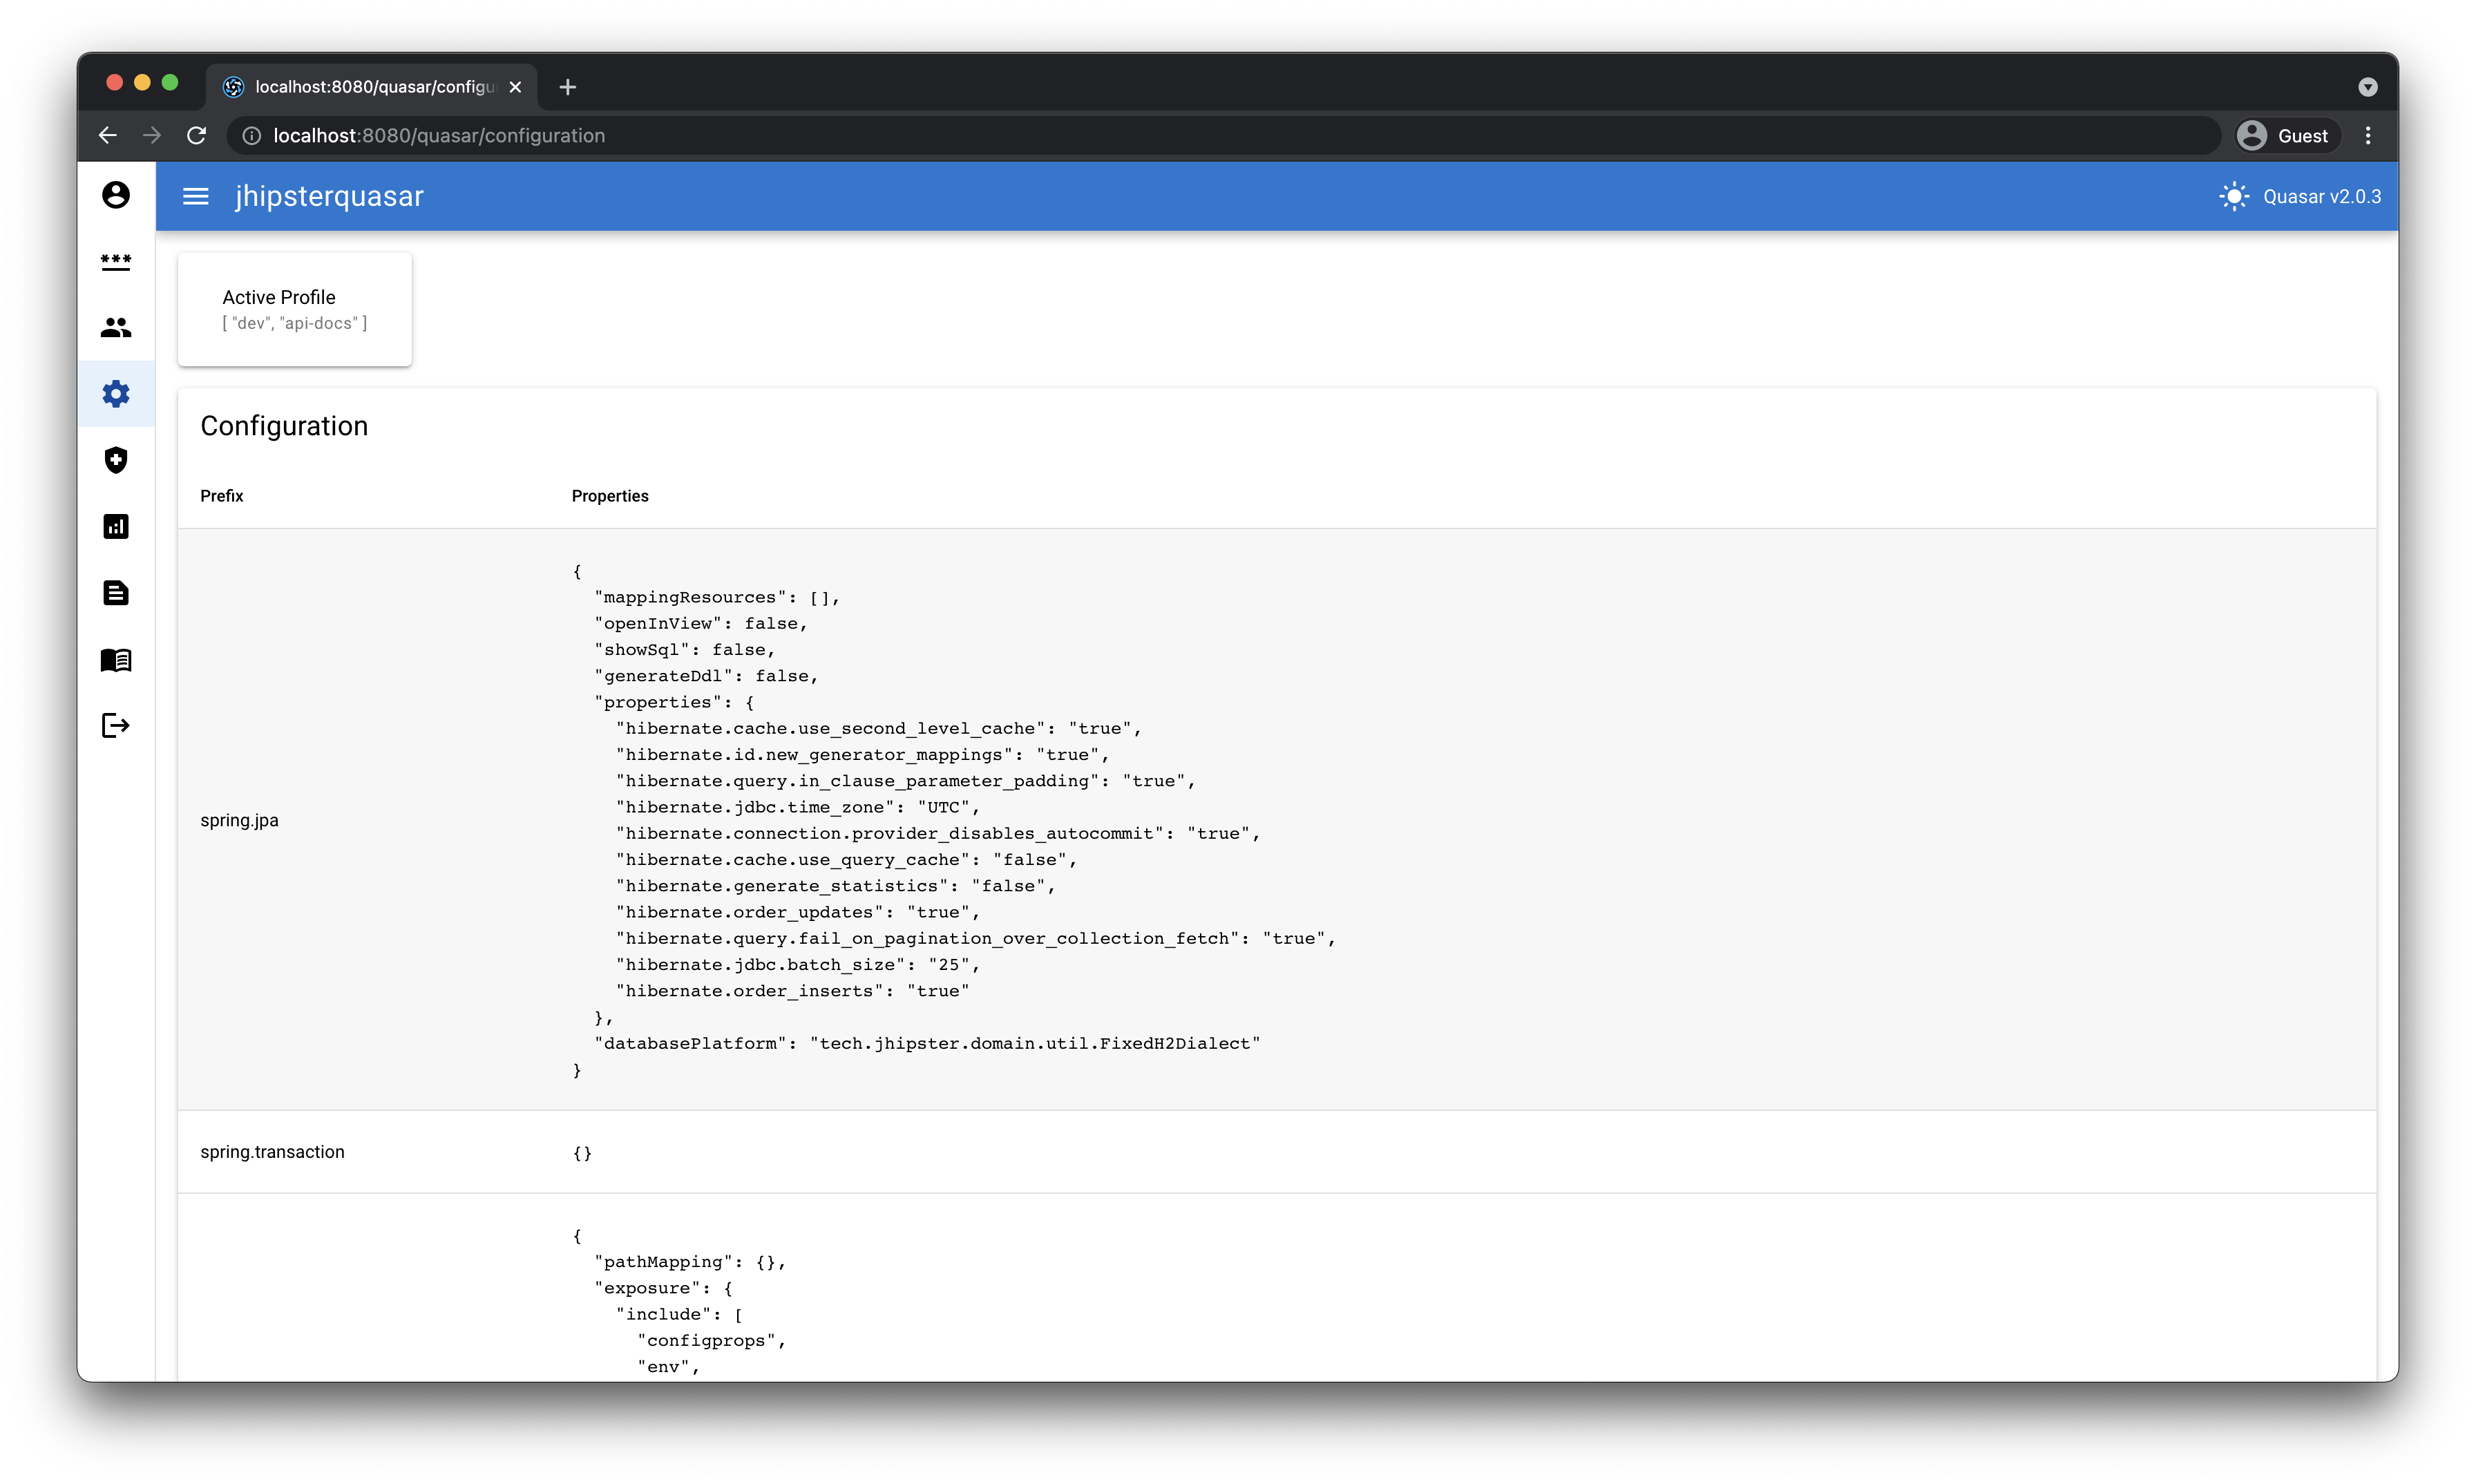Open the metrics chart sidebar icon

[116, 527]
